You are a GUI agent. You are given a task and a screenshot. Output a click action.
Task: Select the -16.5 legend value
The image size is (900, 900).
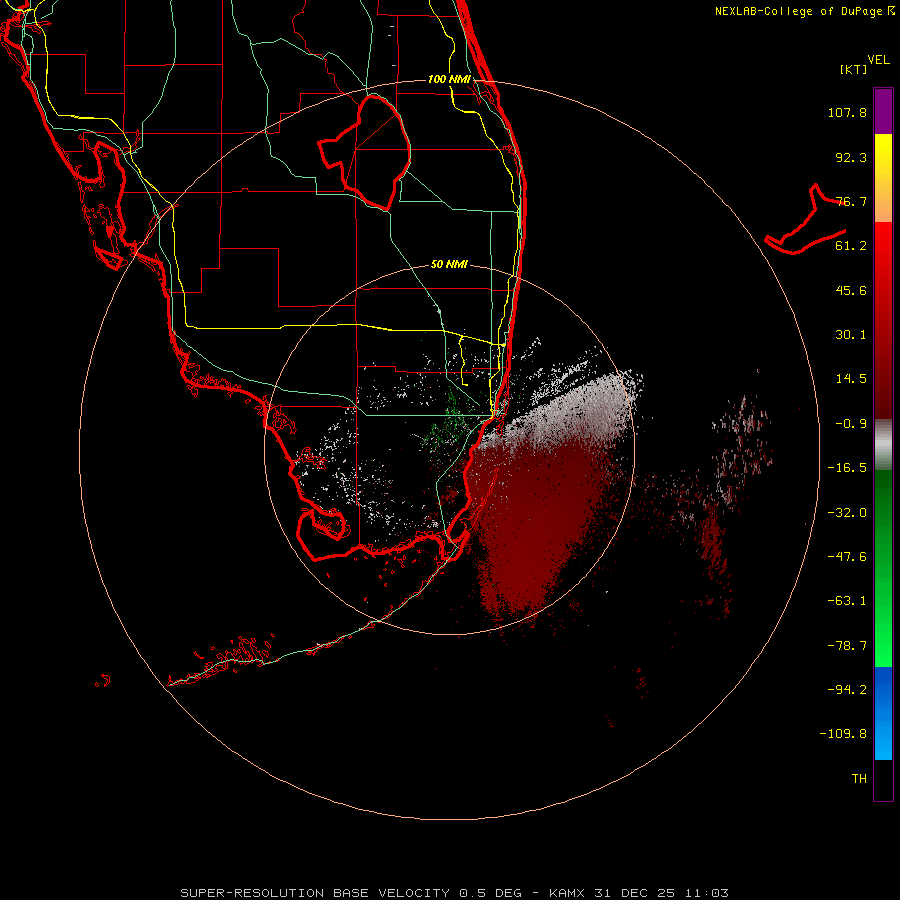pos(847,468)
